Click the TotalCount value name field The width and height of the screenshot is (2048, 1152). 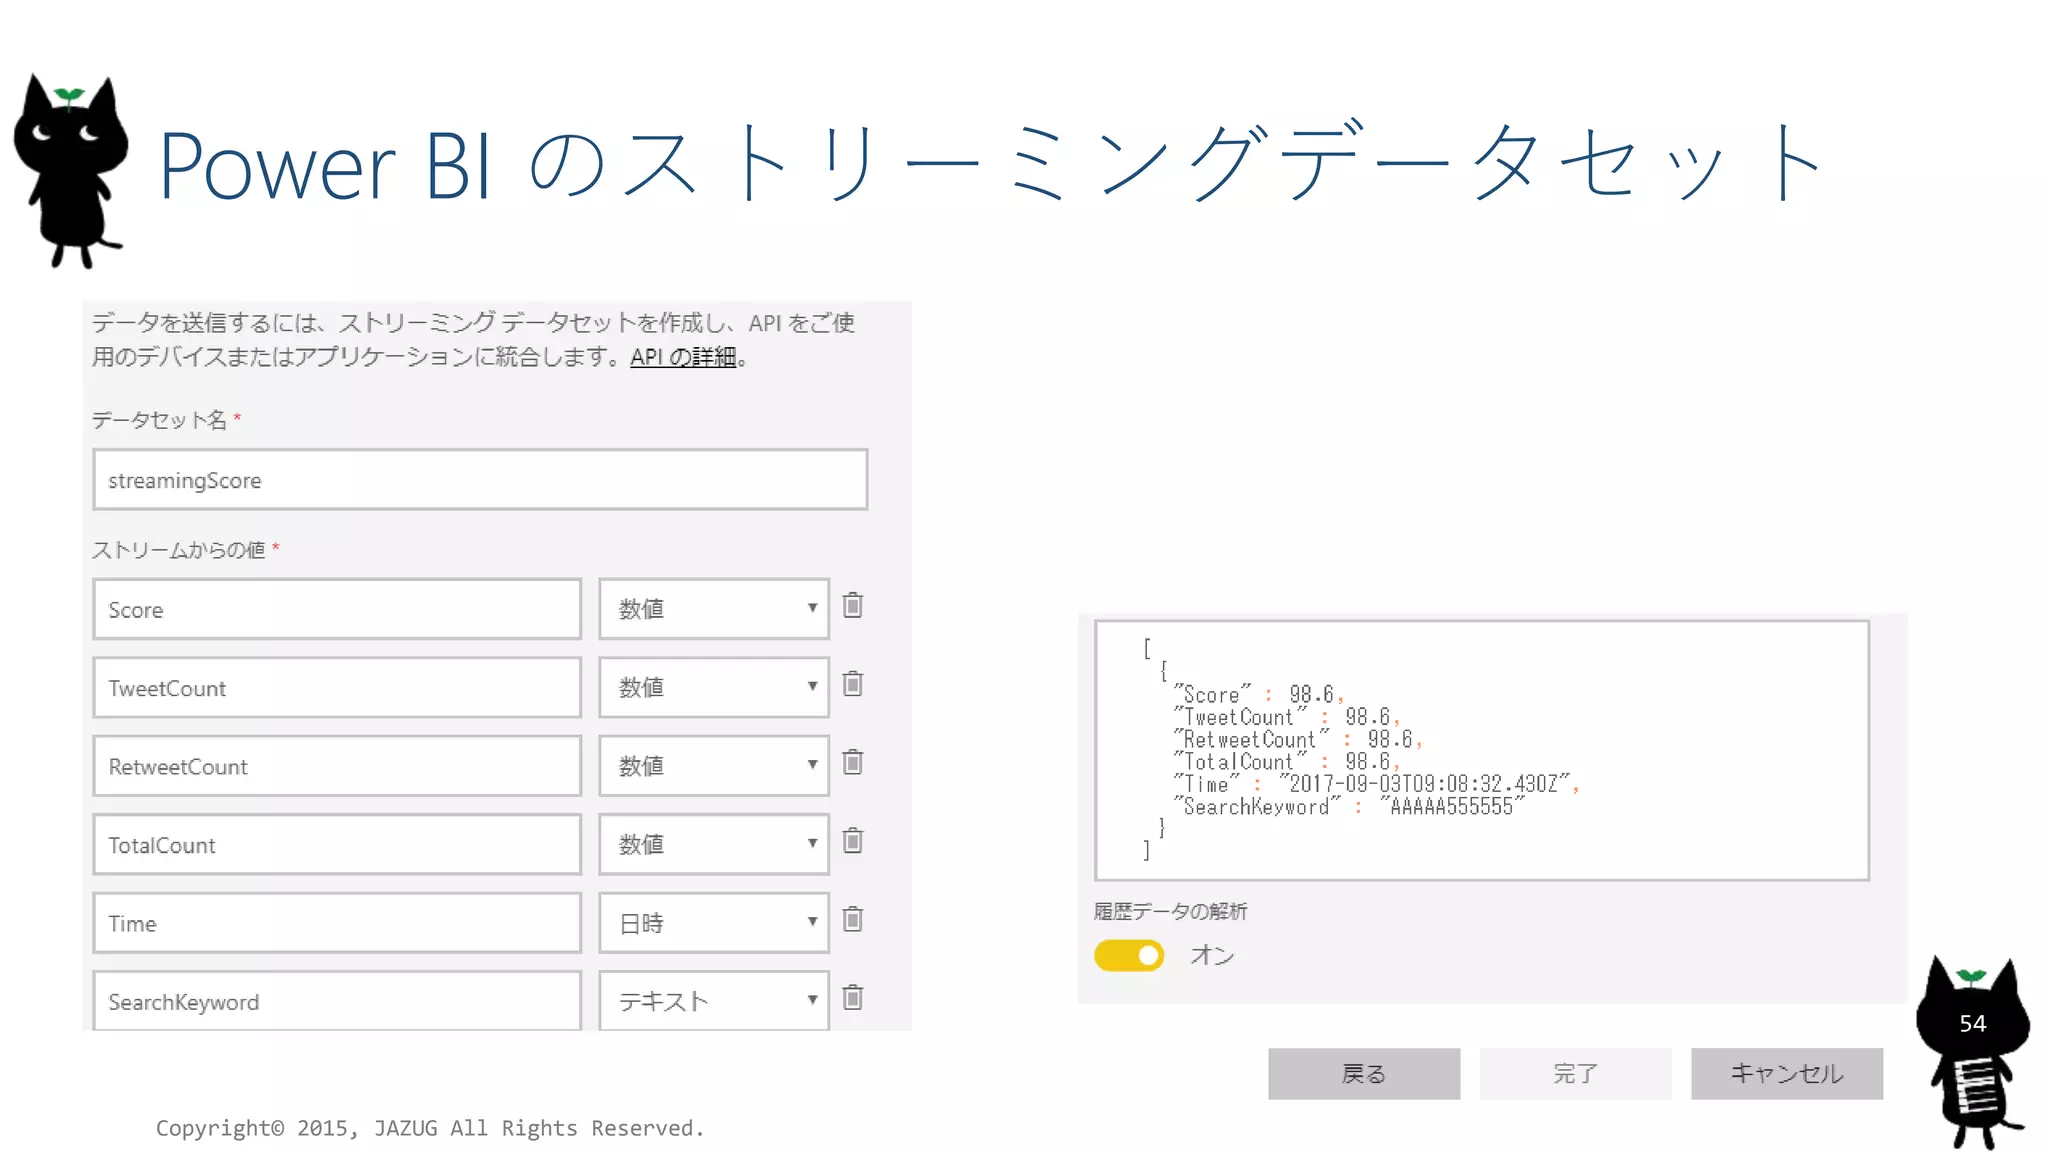[x=337, y=844]
